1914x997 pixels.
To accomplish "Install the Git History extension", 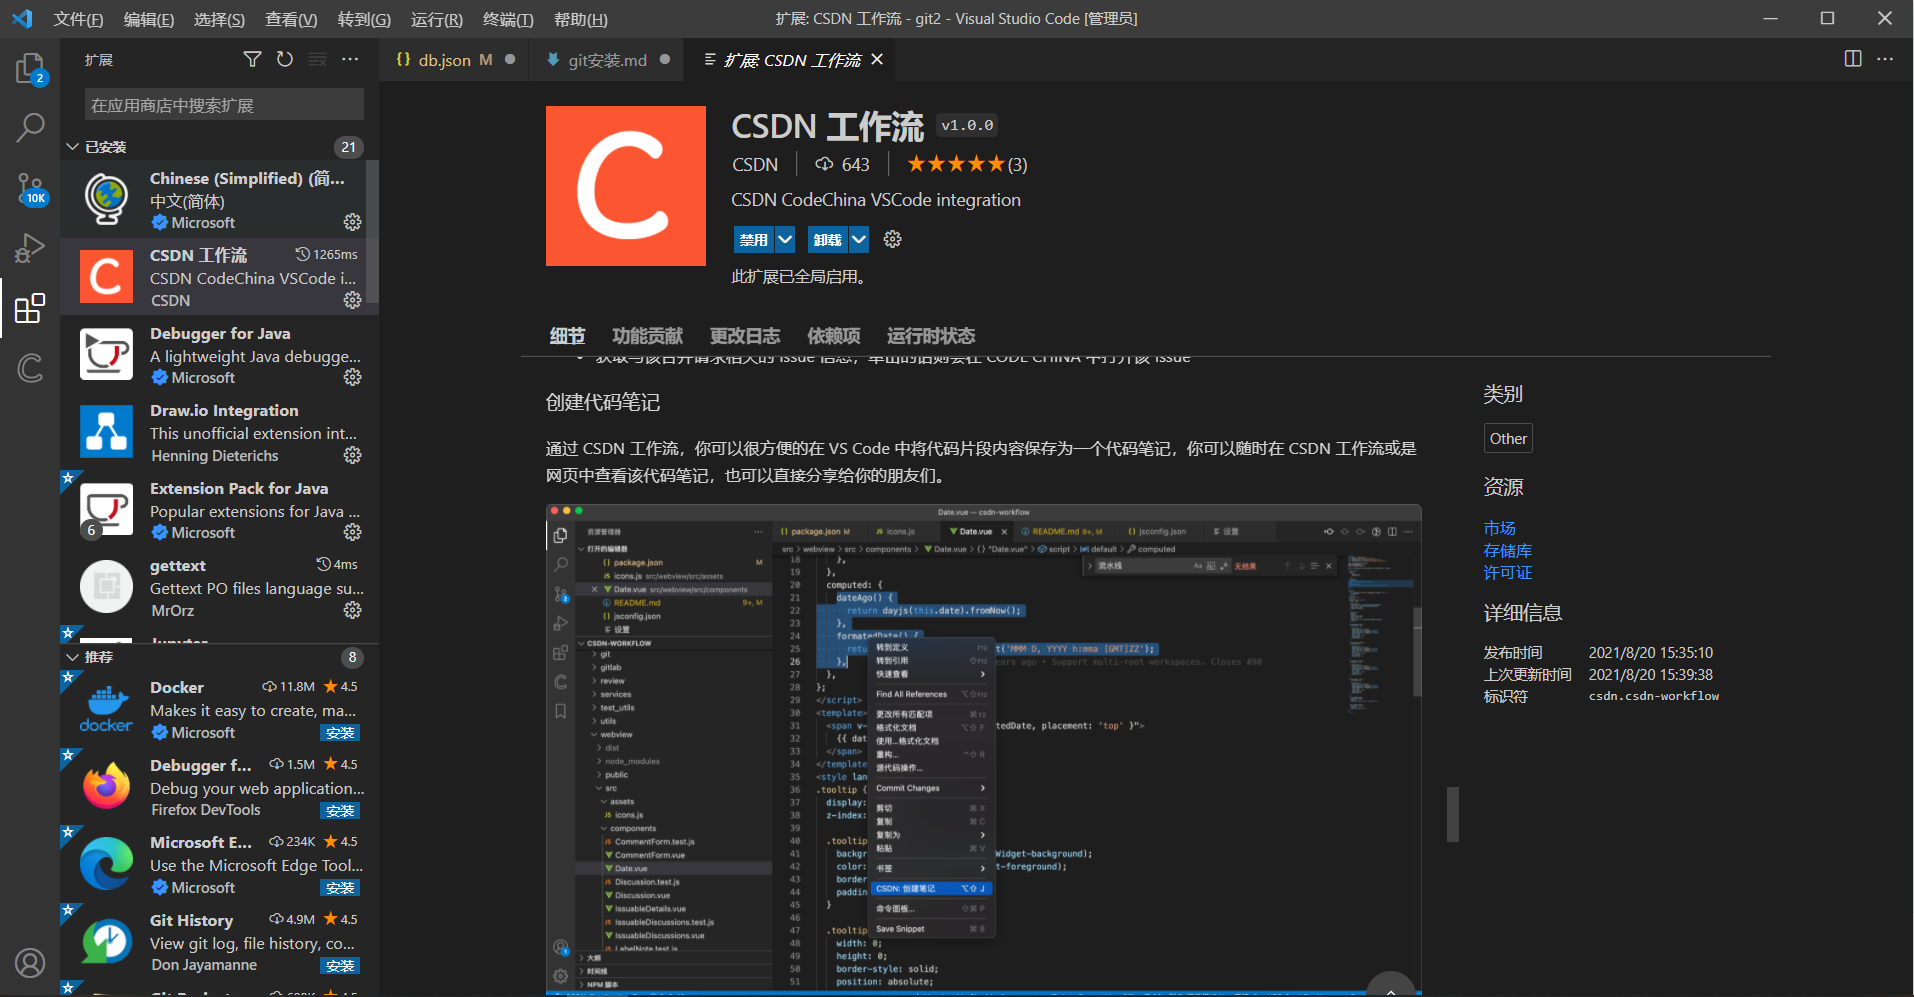I will (340, 966).
